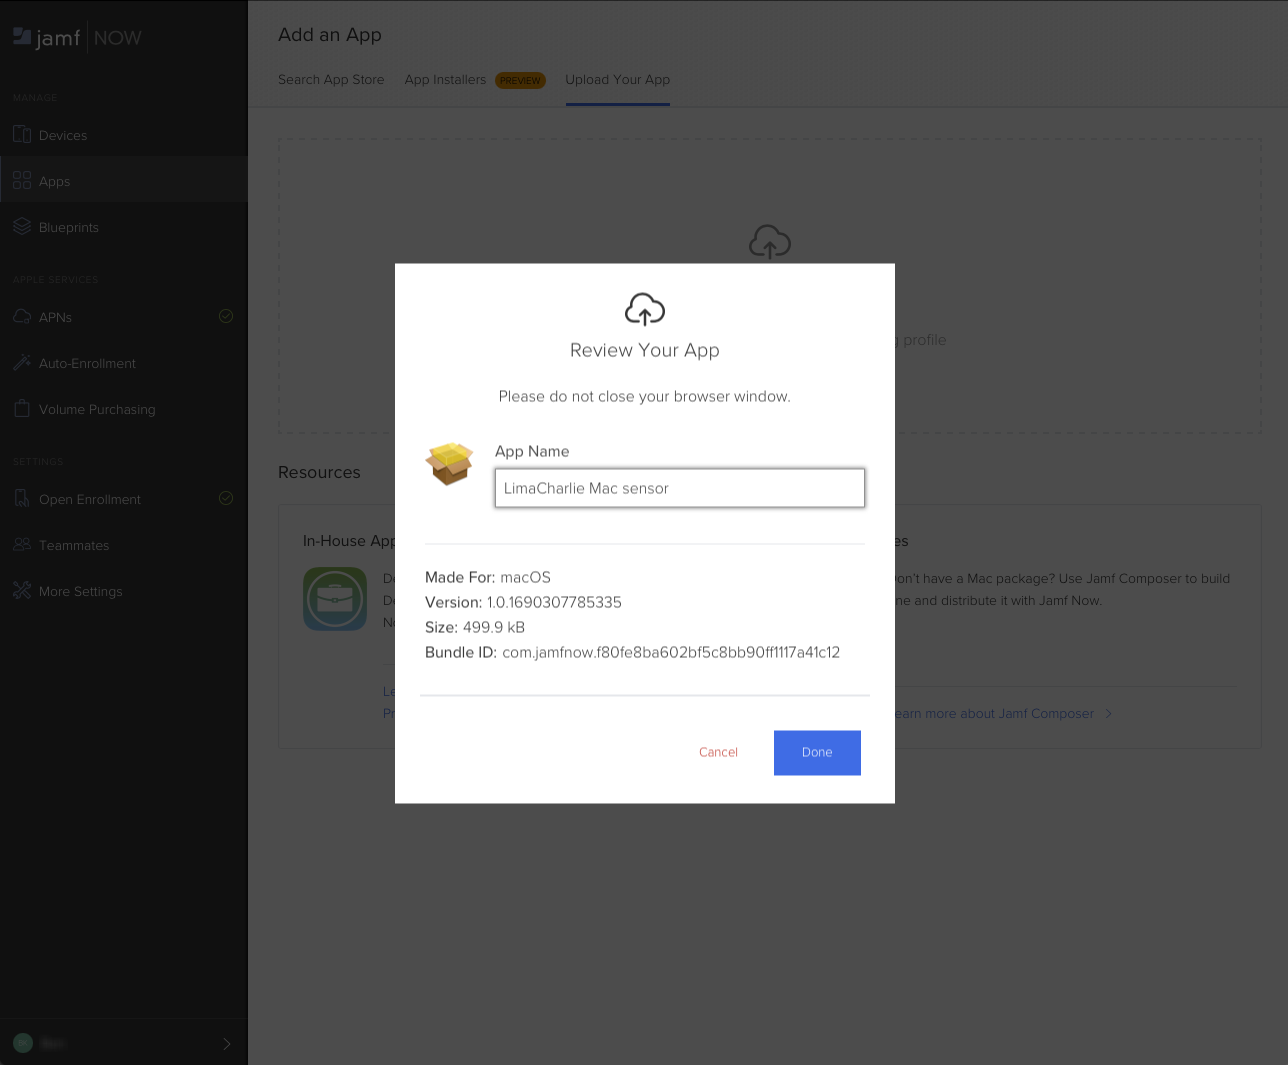Go to Volume Purchasing

[96, 409]
